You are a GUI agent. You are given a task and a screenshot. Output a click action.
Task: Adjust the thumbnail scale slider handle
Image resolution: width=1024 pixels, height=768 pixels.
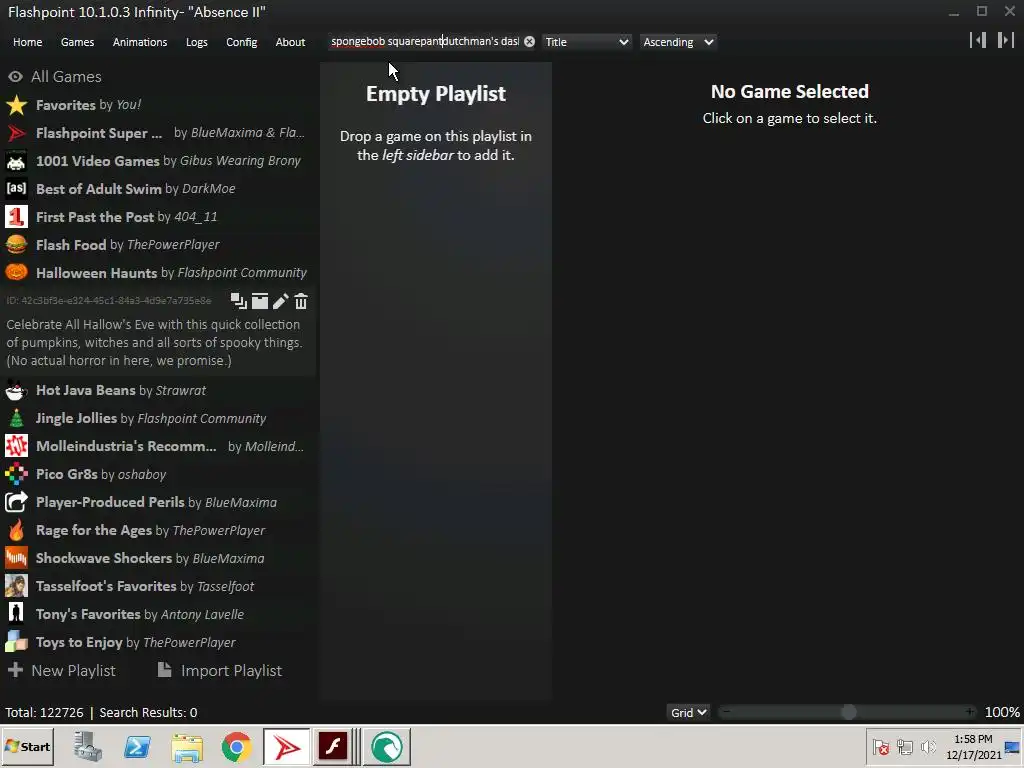(848, 712)
